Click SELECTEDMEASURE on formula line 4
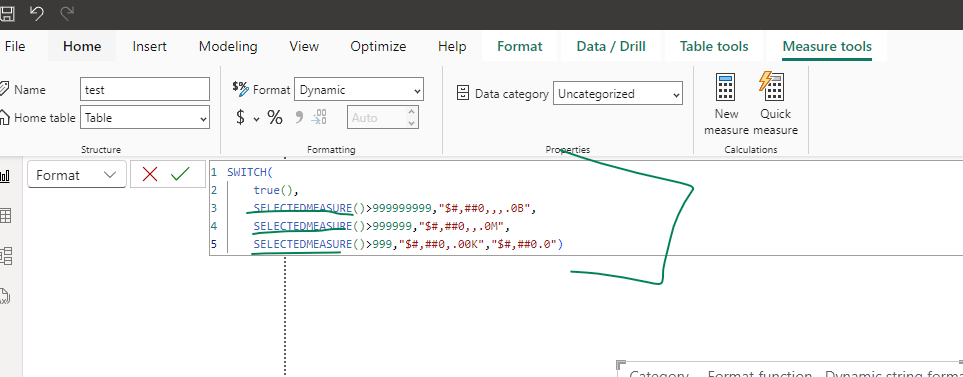This screenshot has height=377, width=963. point(303,227)
